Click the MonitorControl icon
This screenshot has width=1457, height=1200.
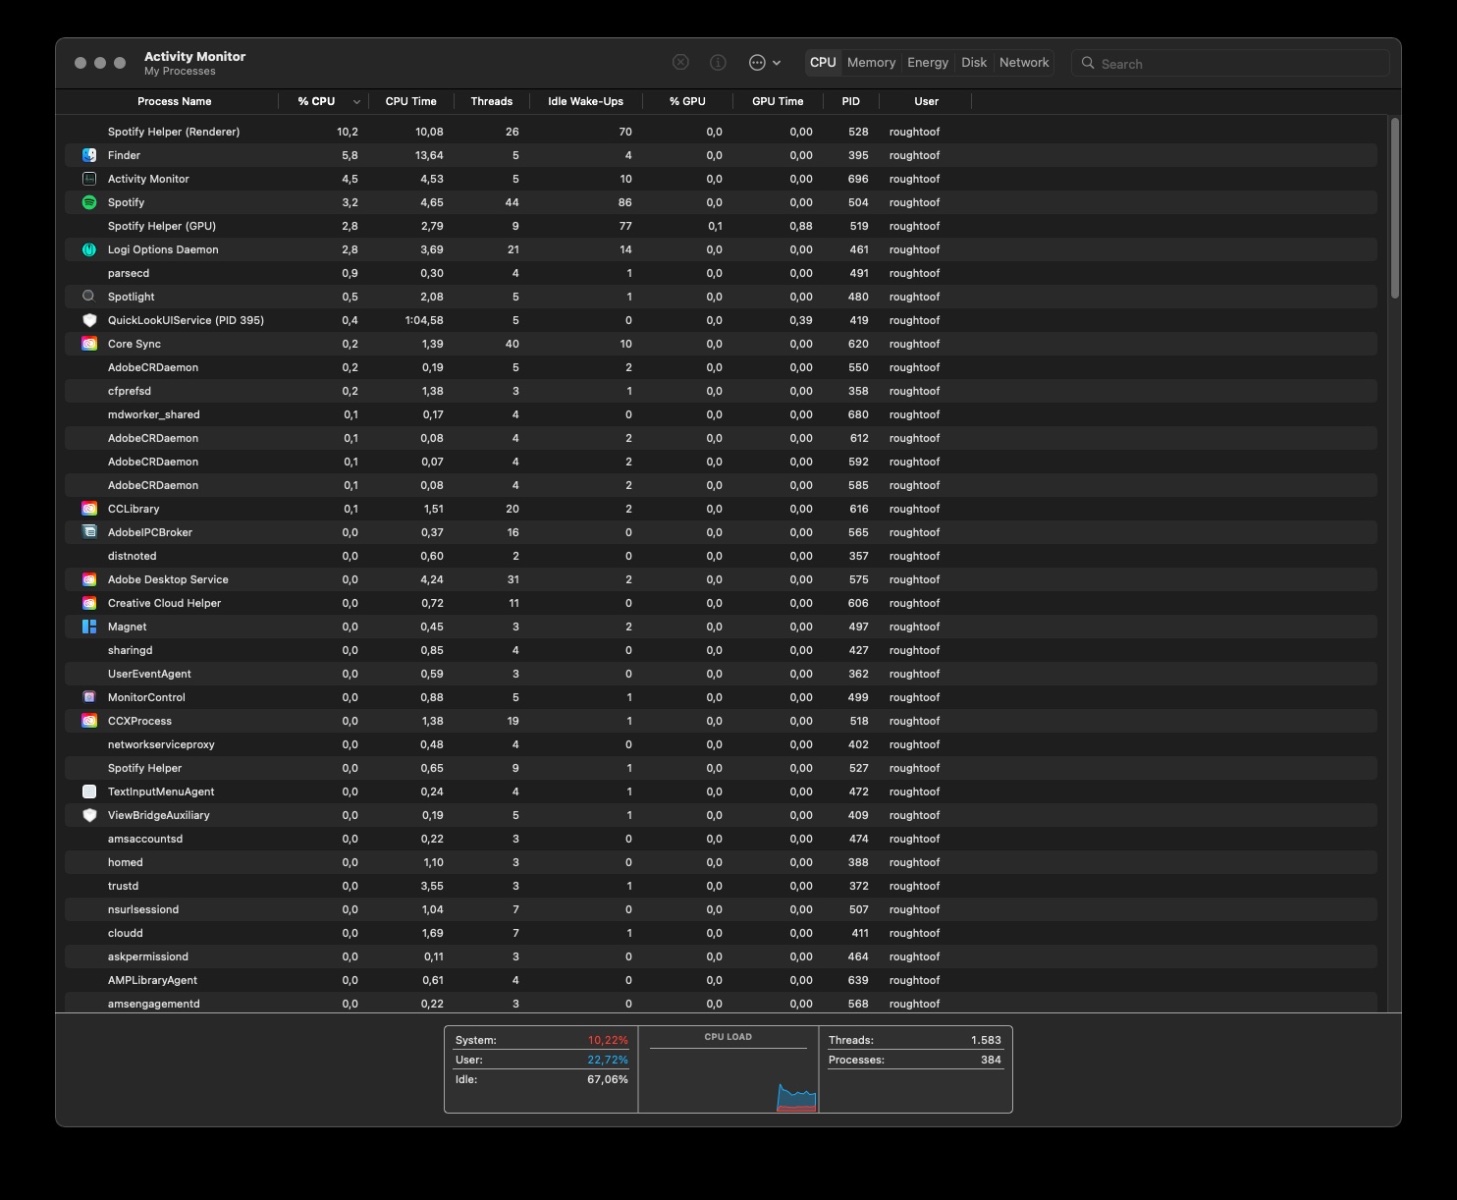[89, 697]
